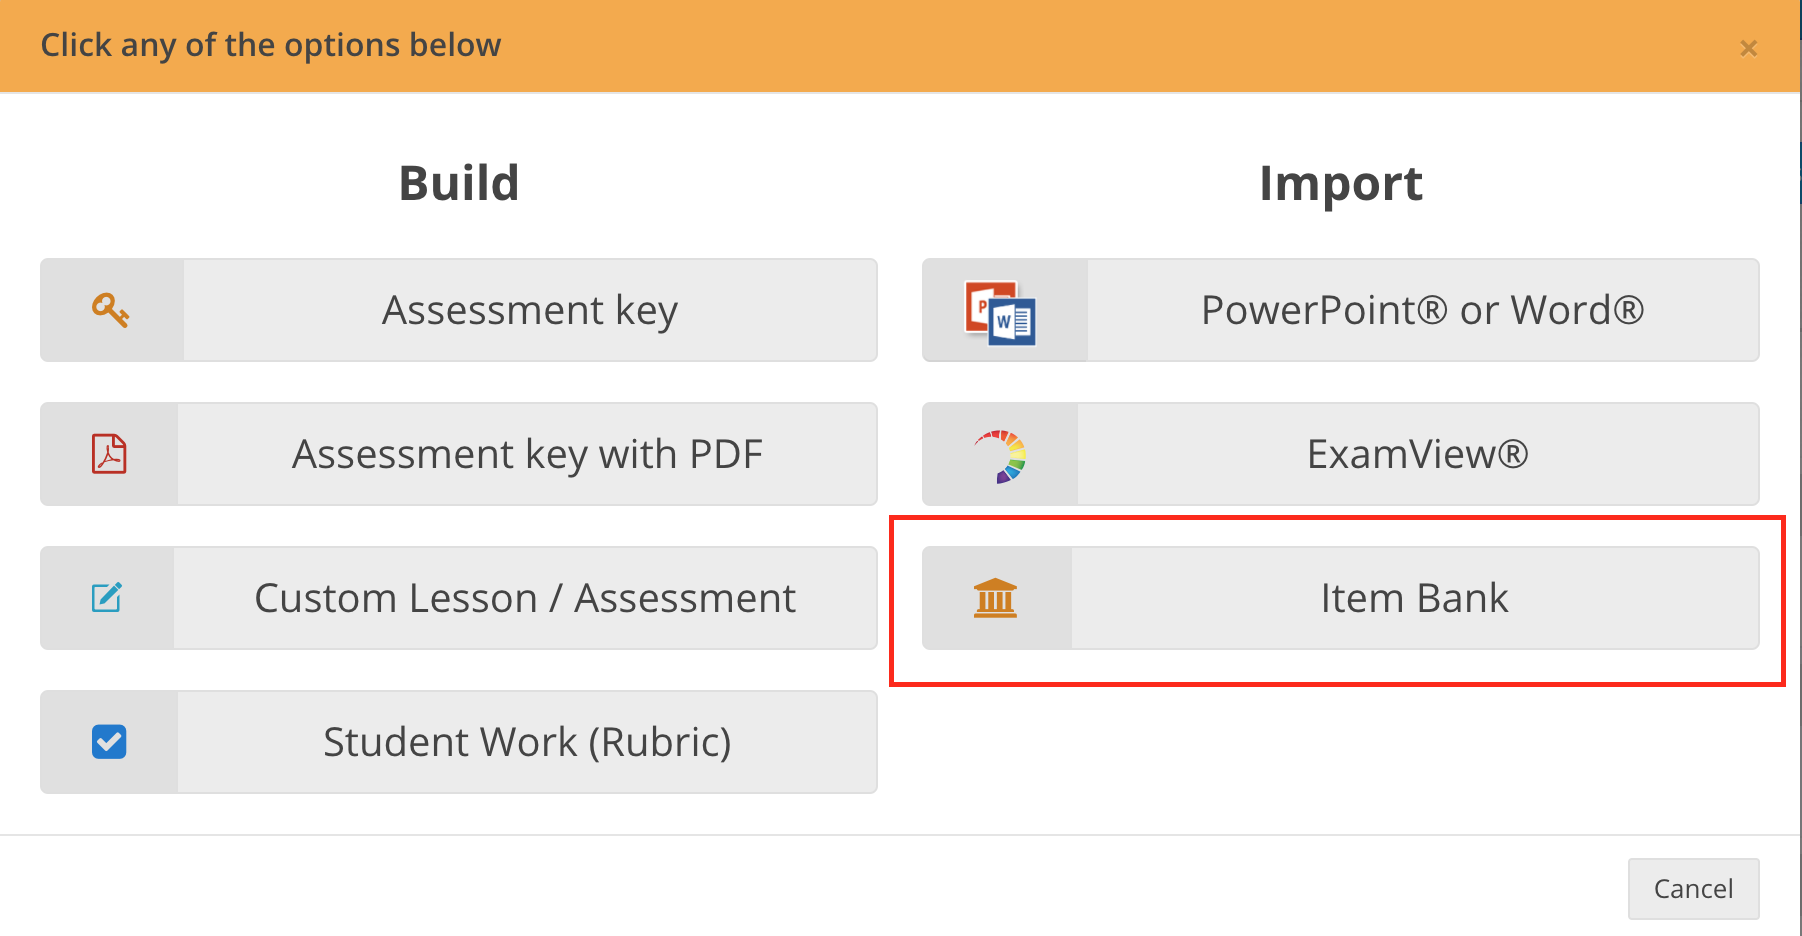This screenshot has width=1802, height=936.
Task: Click the blue checkmark rubric icon
Action: (x=109, y=742)
